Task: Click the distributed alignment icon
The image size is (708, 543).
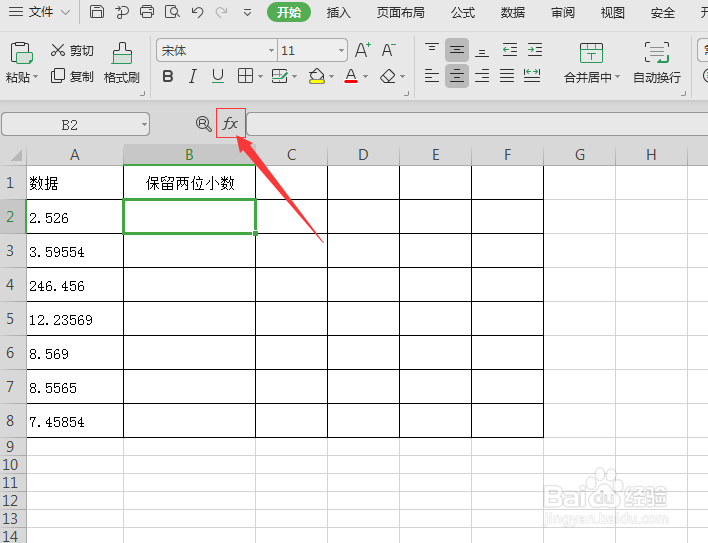Action: [532, 75]
